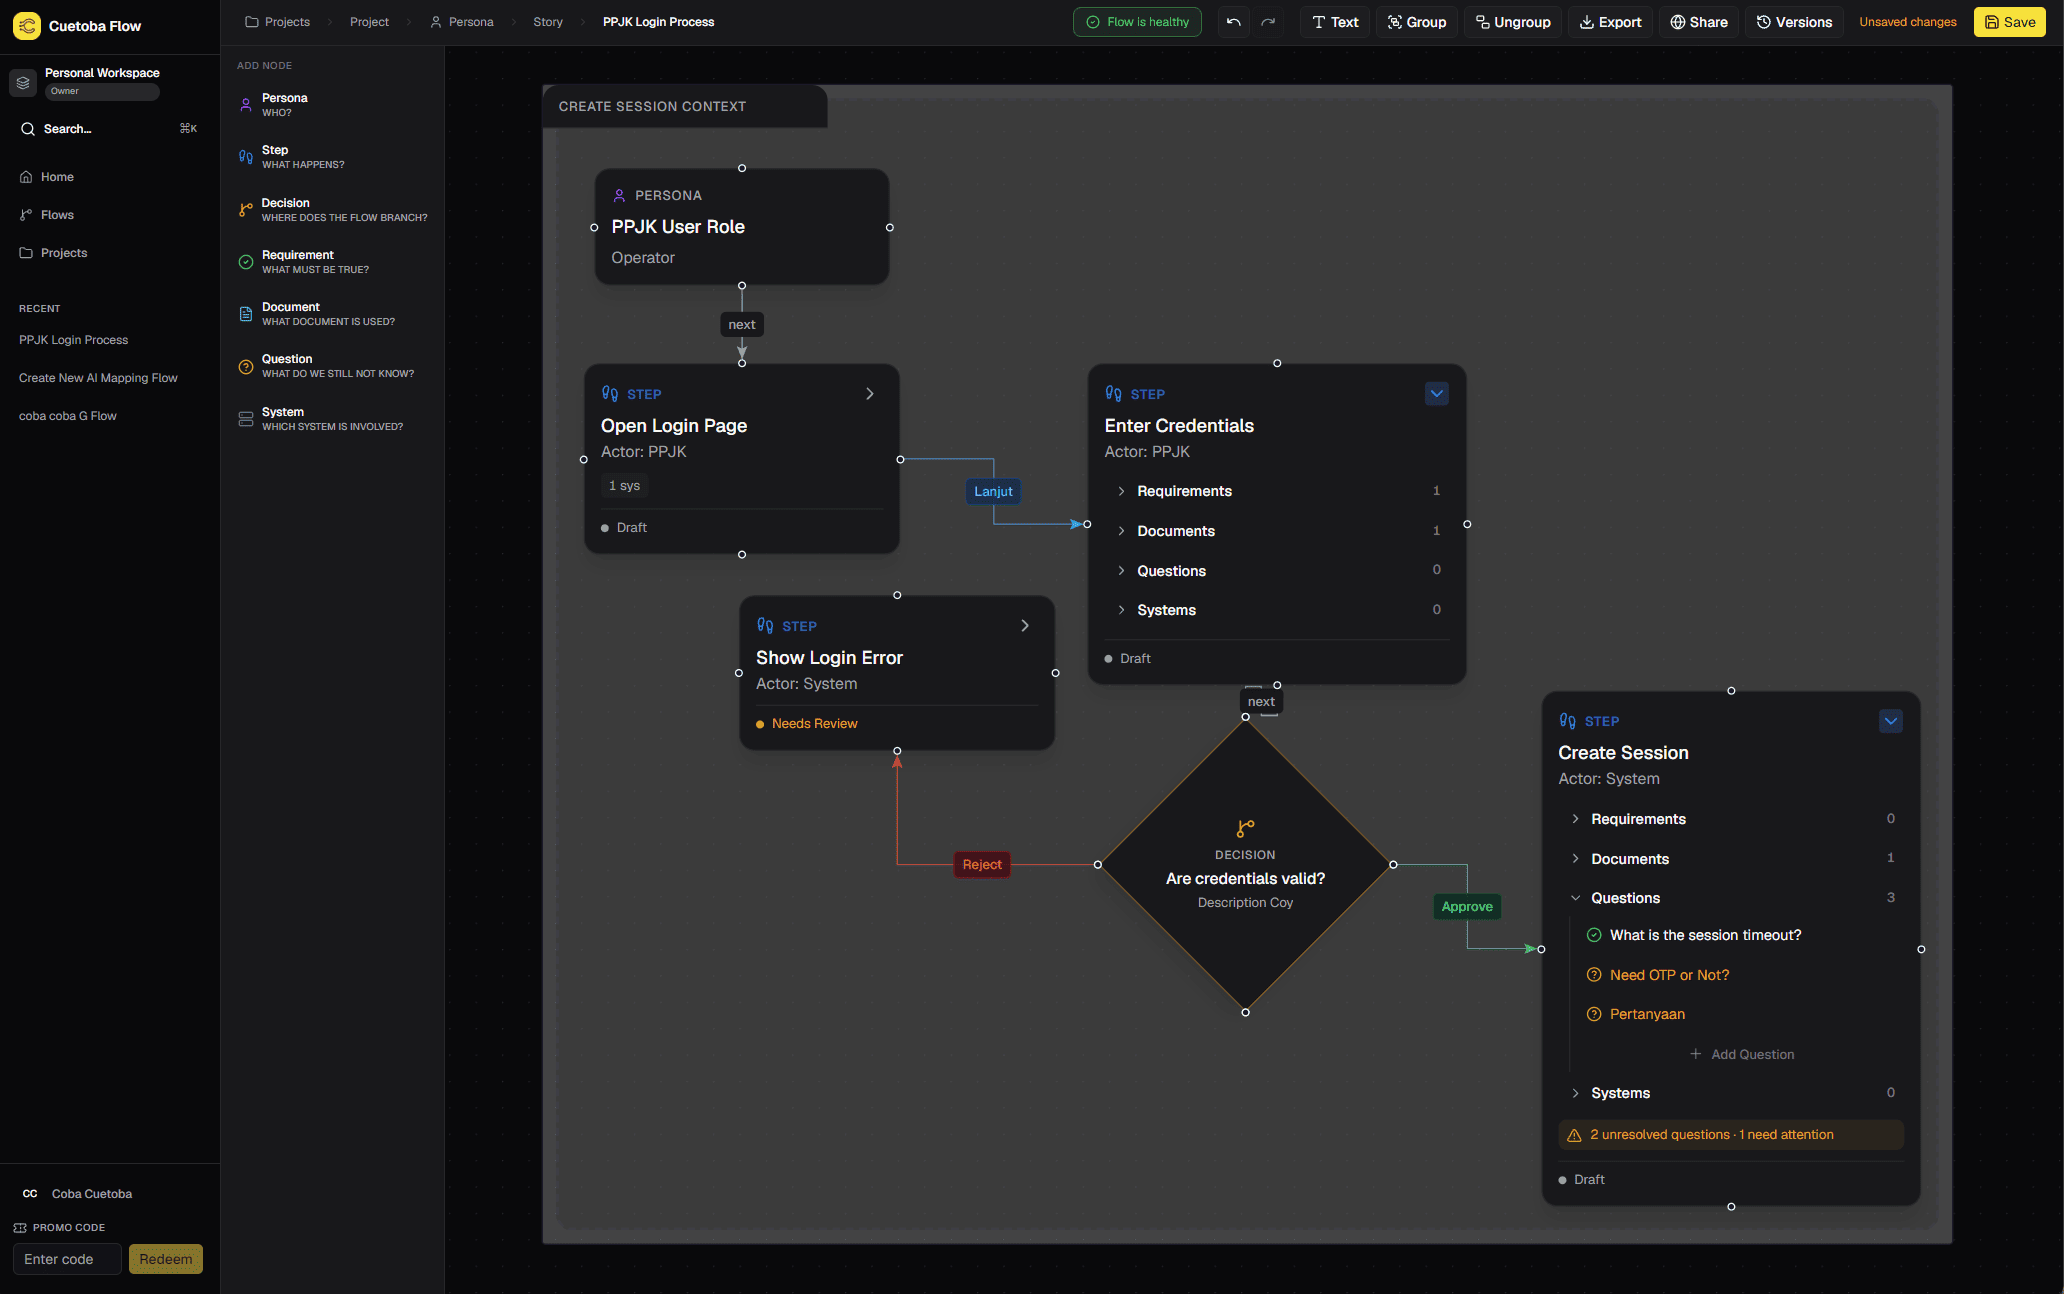Click the Export button
2064x1294 pixels.
click(x=1610, y=22)
